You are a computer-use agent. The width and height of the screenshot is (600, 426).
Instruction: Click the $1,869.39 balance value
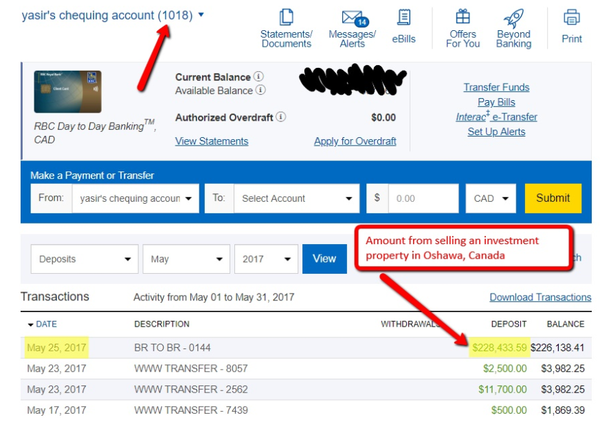[563, 410]
